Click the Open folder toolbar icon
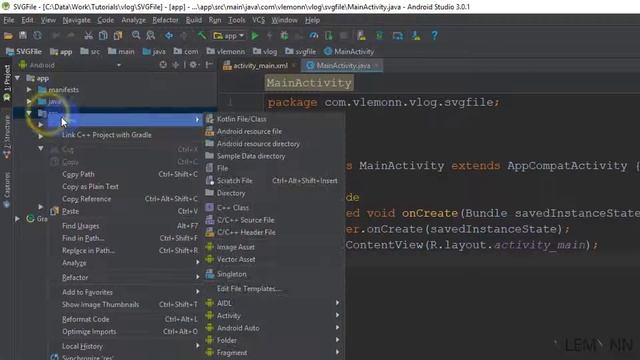 coord(8,36)
